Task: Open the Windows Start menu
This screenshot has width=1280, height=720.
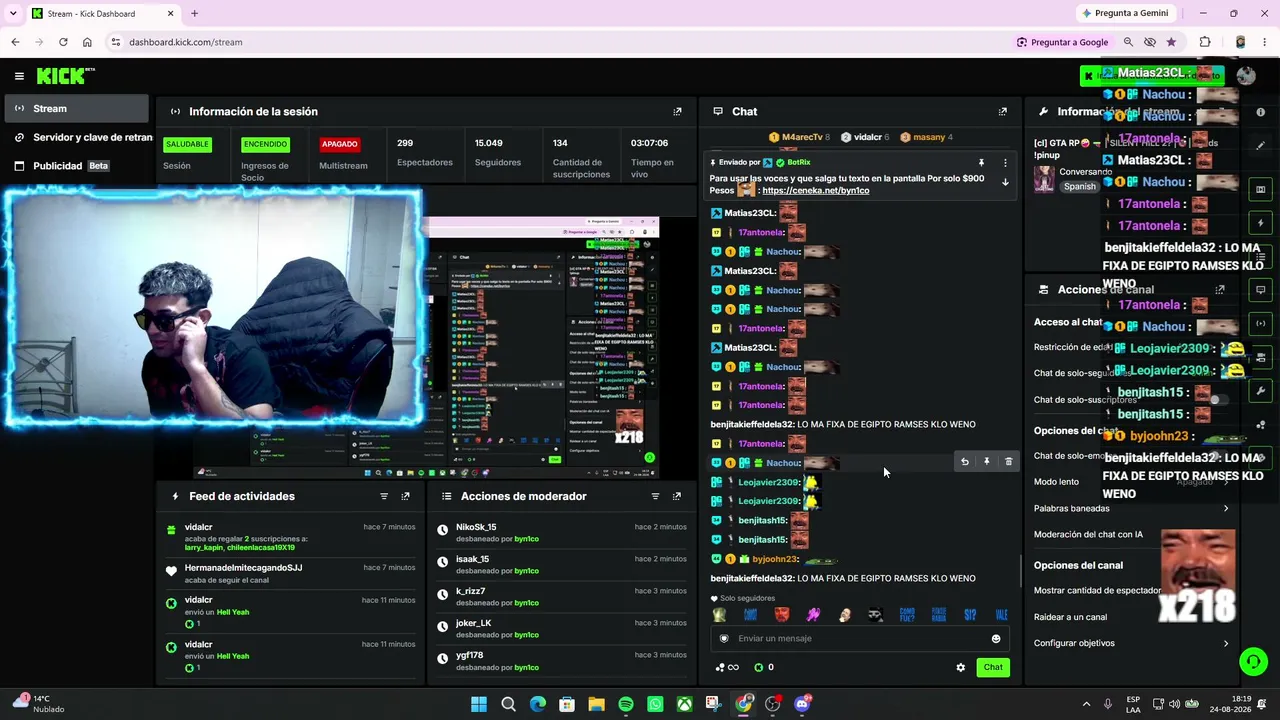Action: coord(479,704)
